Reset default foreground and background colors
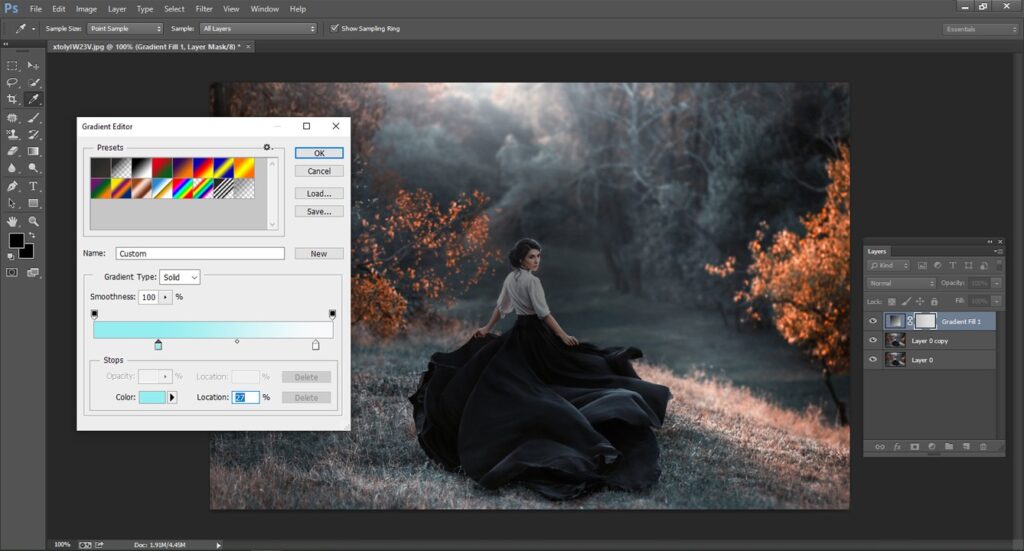This screenshot has height=551, width=1024. [11, 257]
